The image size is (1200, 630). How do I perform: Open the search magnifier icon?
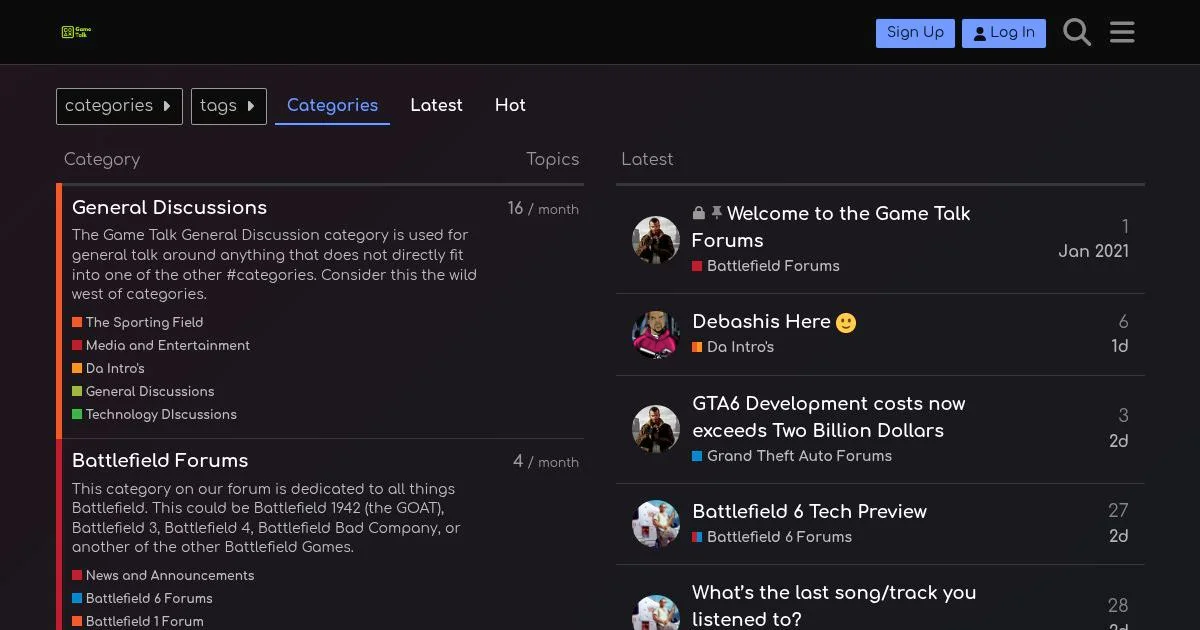(x=1077, y=32)
